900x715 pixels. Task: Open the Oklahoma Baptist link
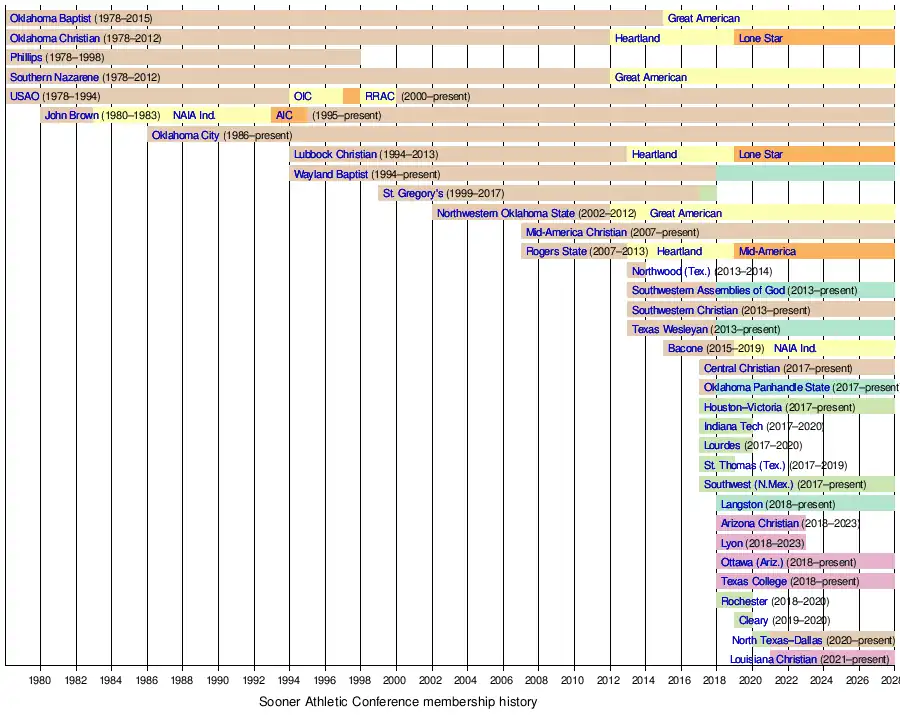50,18
